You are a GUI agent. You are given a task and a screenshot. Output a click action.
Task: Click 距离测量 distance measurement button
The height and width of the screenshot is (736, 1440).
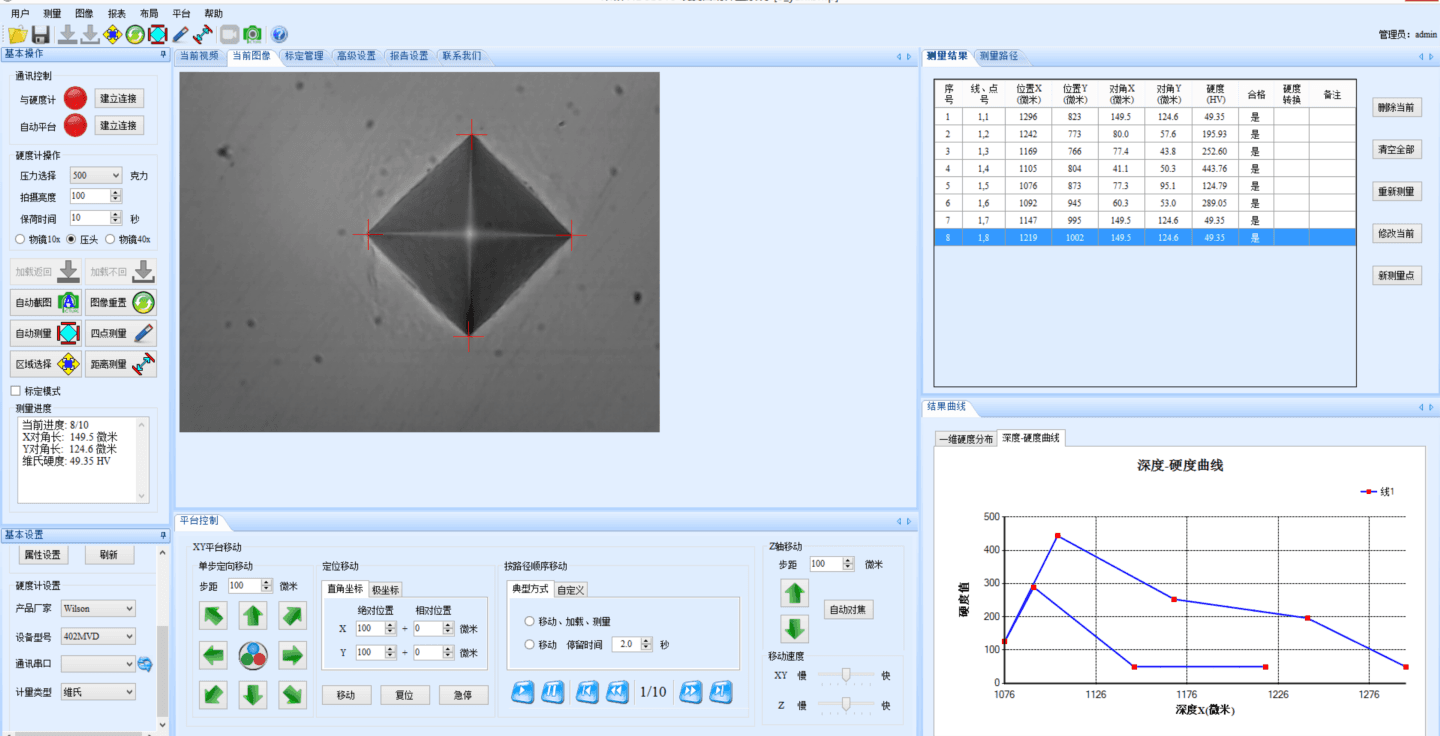[x=121, y=364]
